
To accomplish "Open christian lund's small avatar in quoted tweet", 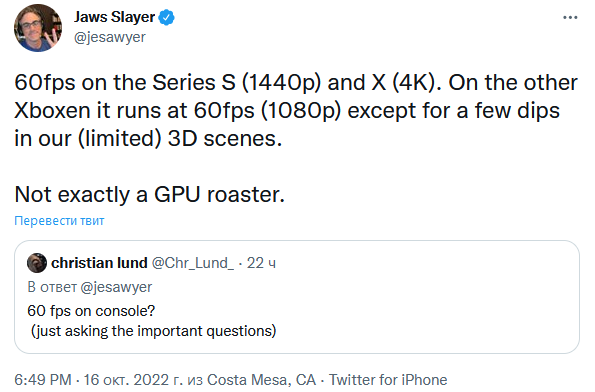I will (x=37, y=263).
